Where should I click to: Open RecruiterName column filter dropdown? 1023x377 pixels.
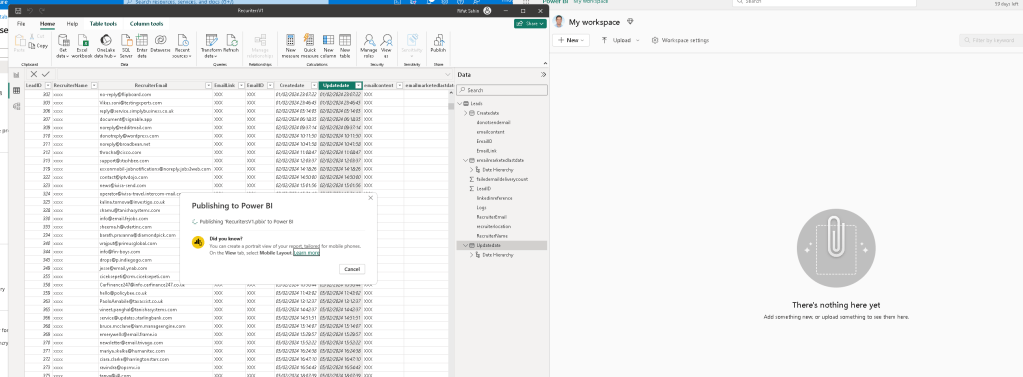[x=94, y=85]
